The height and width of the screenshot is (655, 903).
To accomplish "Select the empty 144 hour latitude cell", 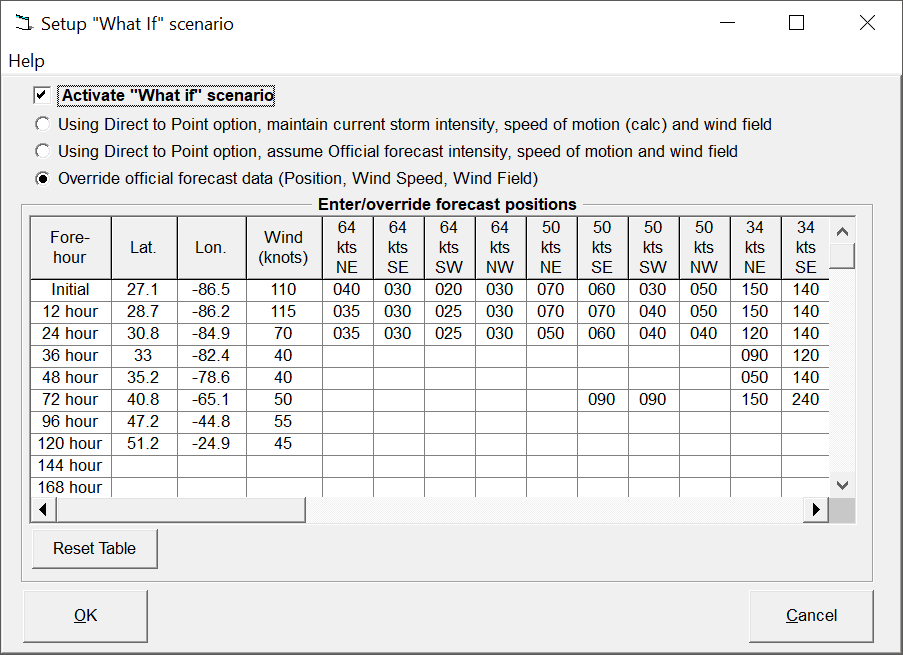I will pyautogui.click(x=143, y=465).
